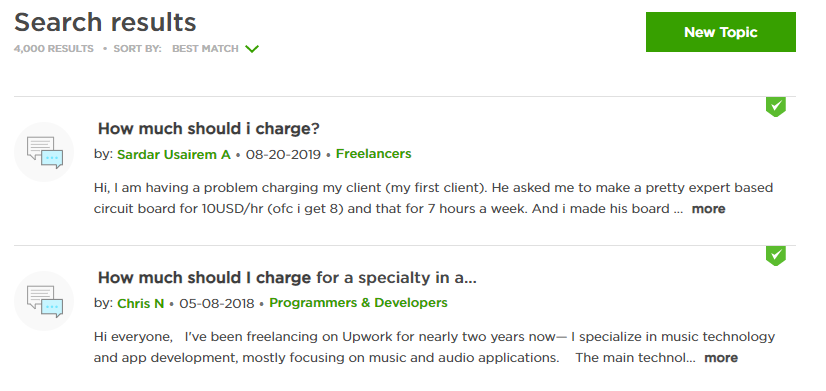Click the solved checkmark badge on second result
The height and width of the screenshot is (391, 826).
point(775,256)
